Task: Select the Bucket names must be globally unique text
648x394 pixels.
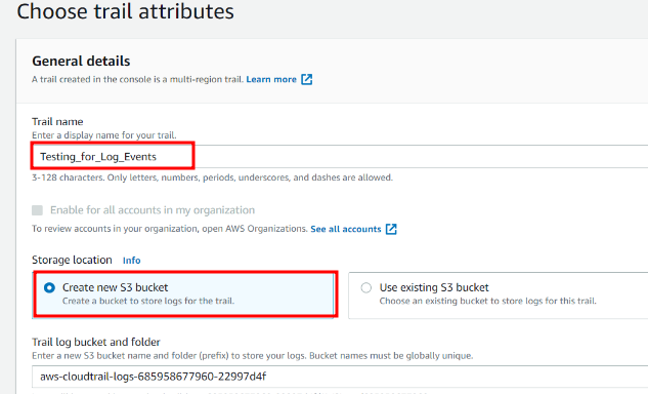Action: 391,356
